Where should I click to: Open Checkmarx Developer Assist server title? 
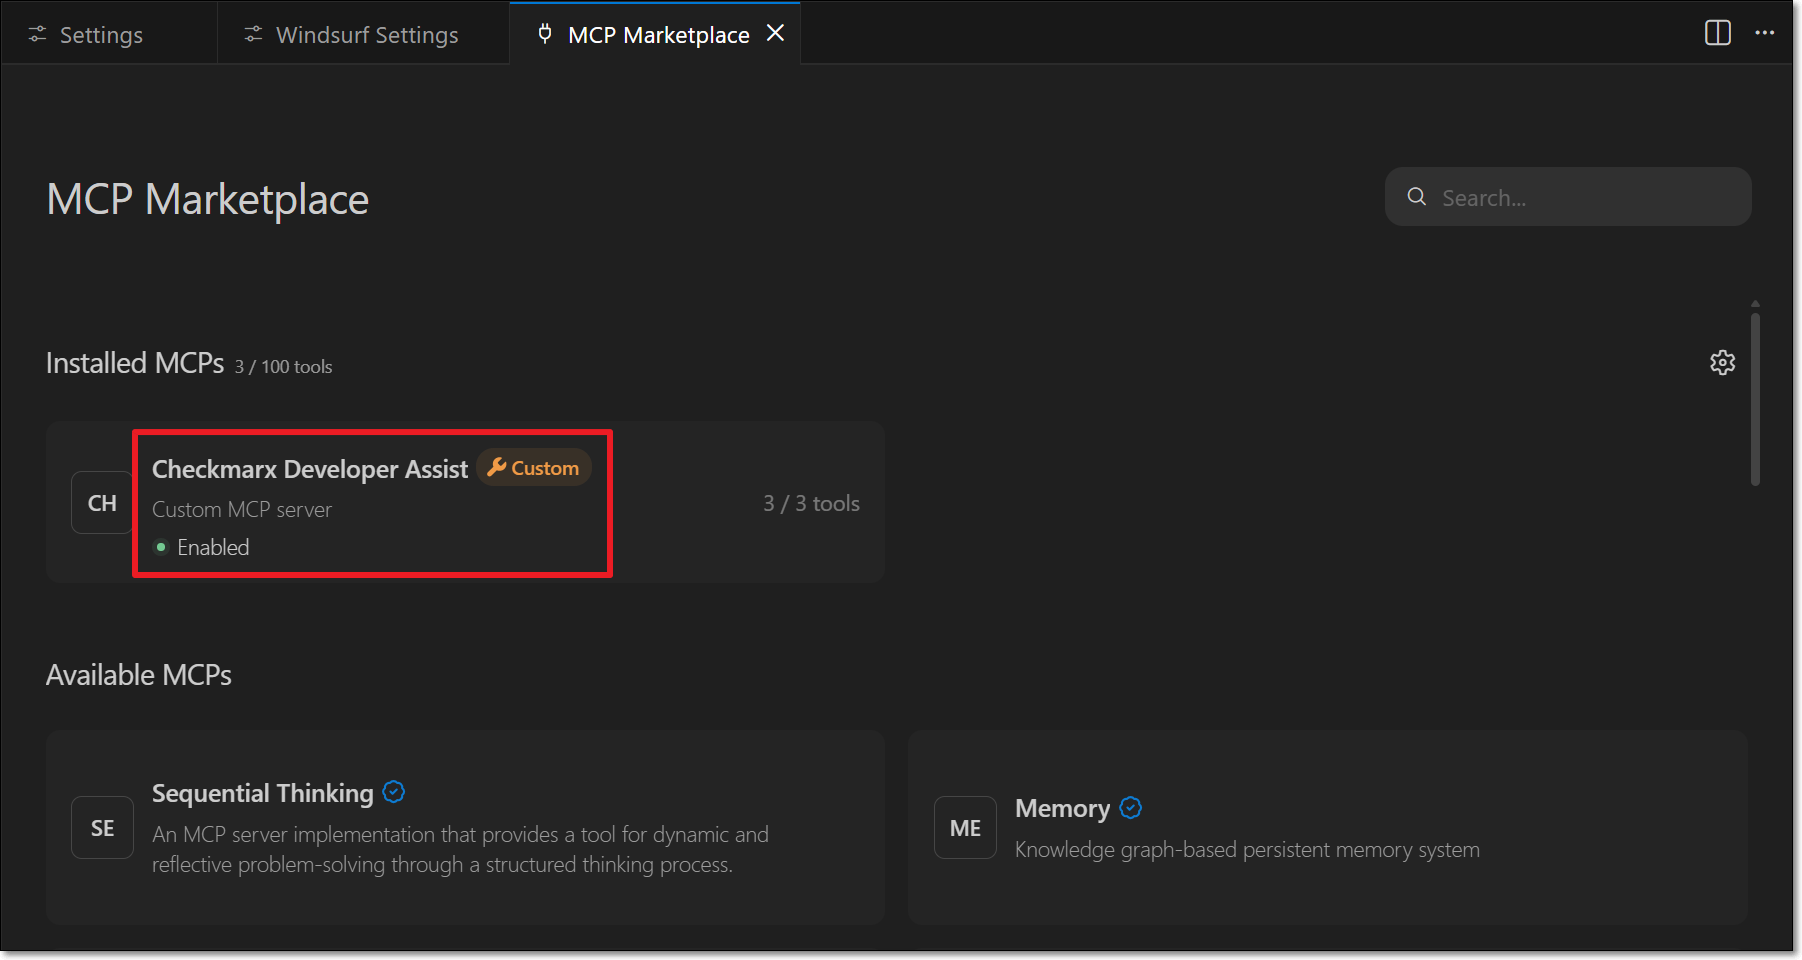[309, 469]
